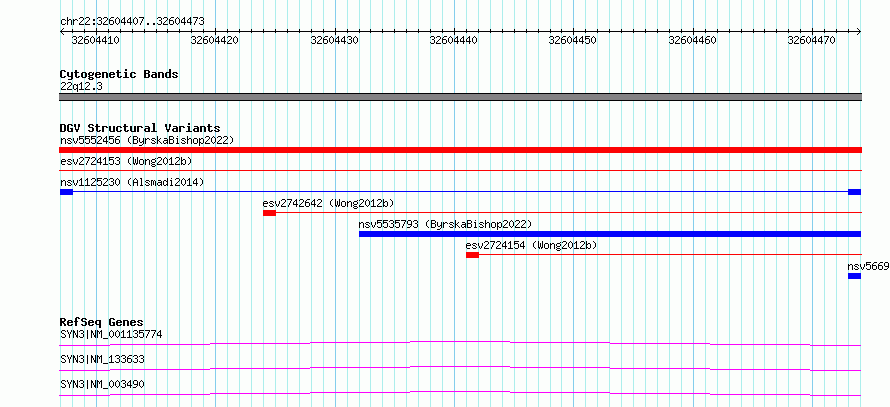890x407 pixels.
Task: Select the magenta SYN3|NM_133633 transcript line
Action: pos(460,368)
